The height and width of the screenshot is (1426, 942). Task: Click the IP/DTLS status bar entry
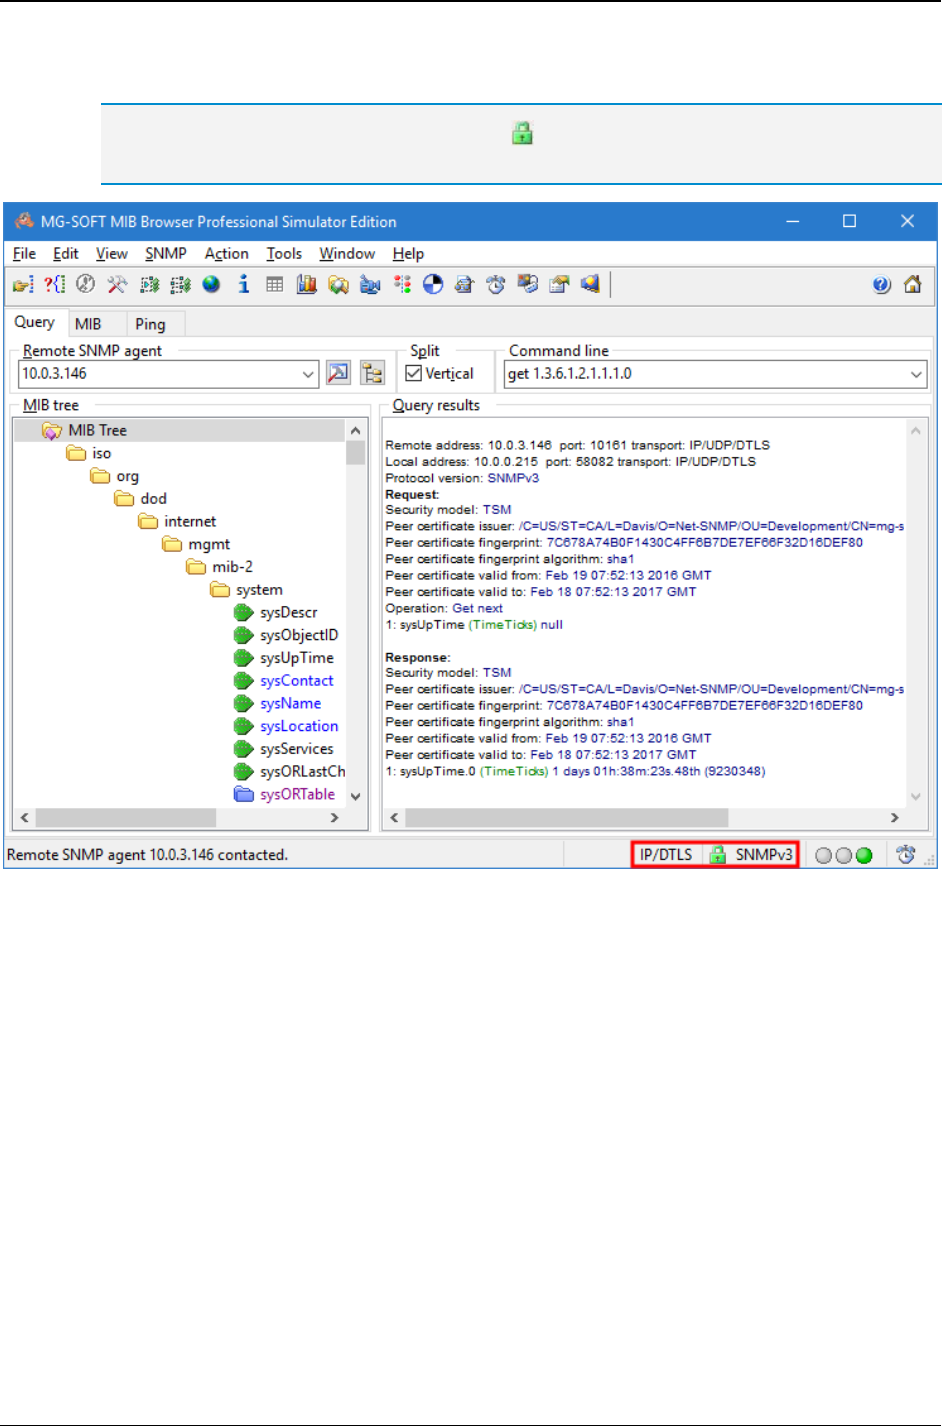(x=666, y=855)
